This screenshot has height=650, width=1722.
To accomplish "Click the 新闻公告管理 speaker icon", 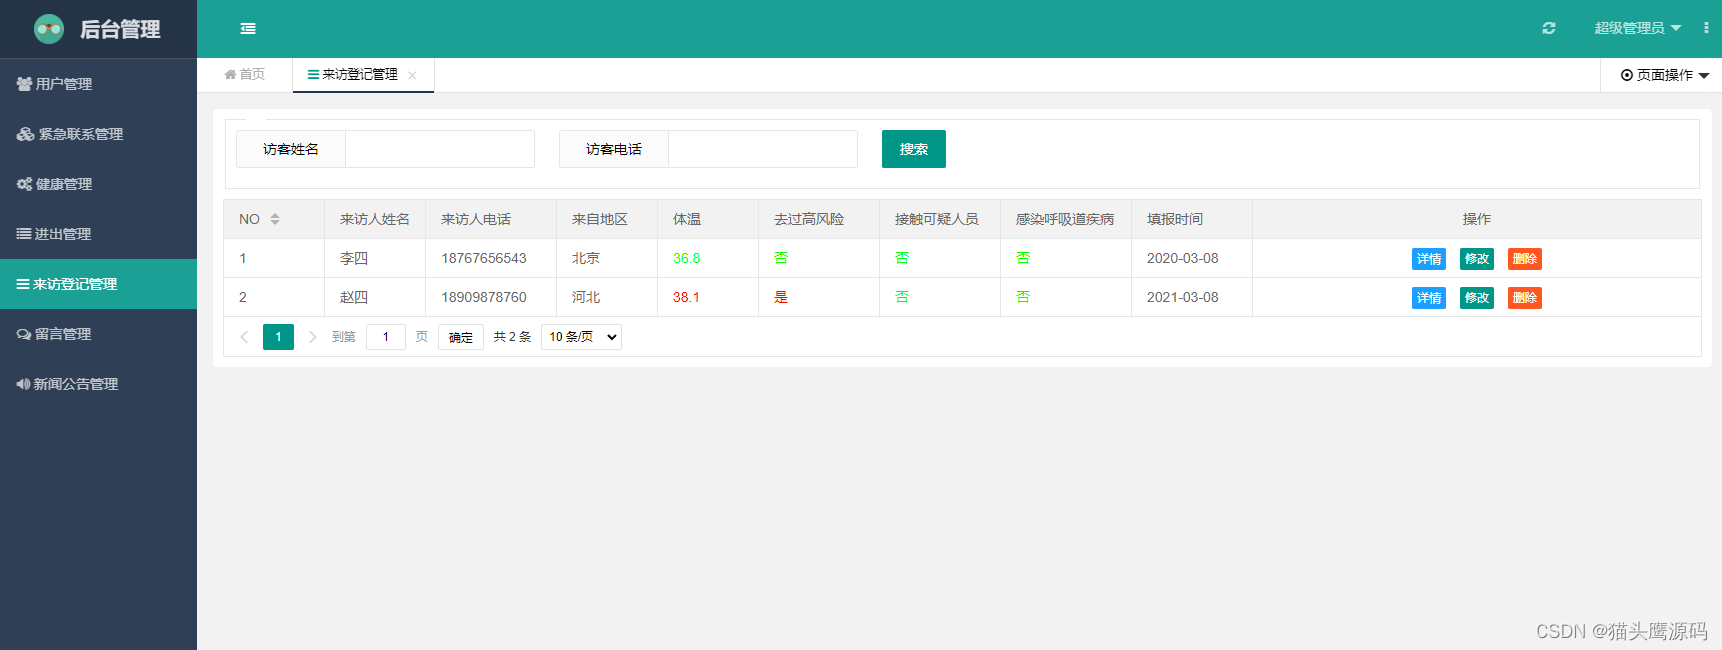I will [23, 384].
